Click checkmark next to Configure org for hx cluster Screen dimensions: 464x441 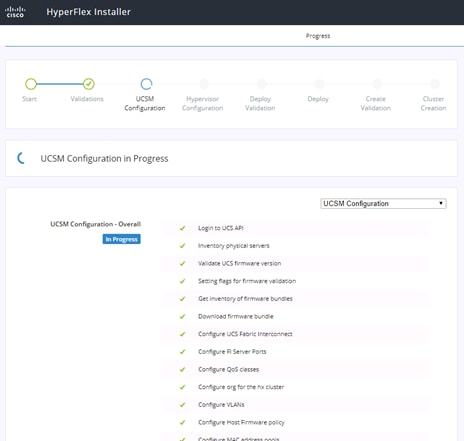coord(182,387)
